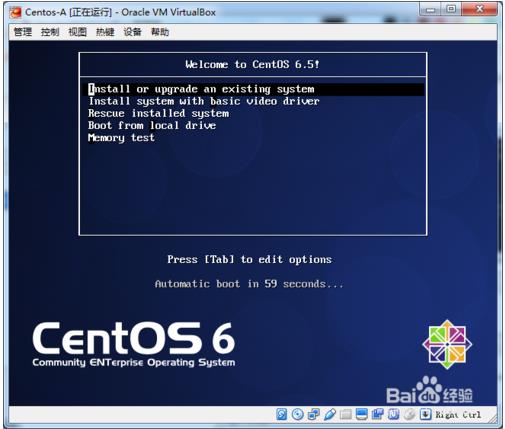Click the keyboard capture arrow icon
The height and width of the screenshot is (429, 505).
point(425,414)
